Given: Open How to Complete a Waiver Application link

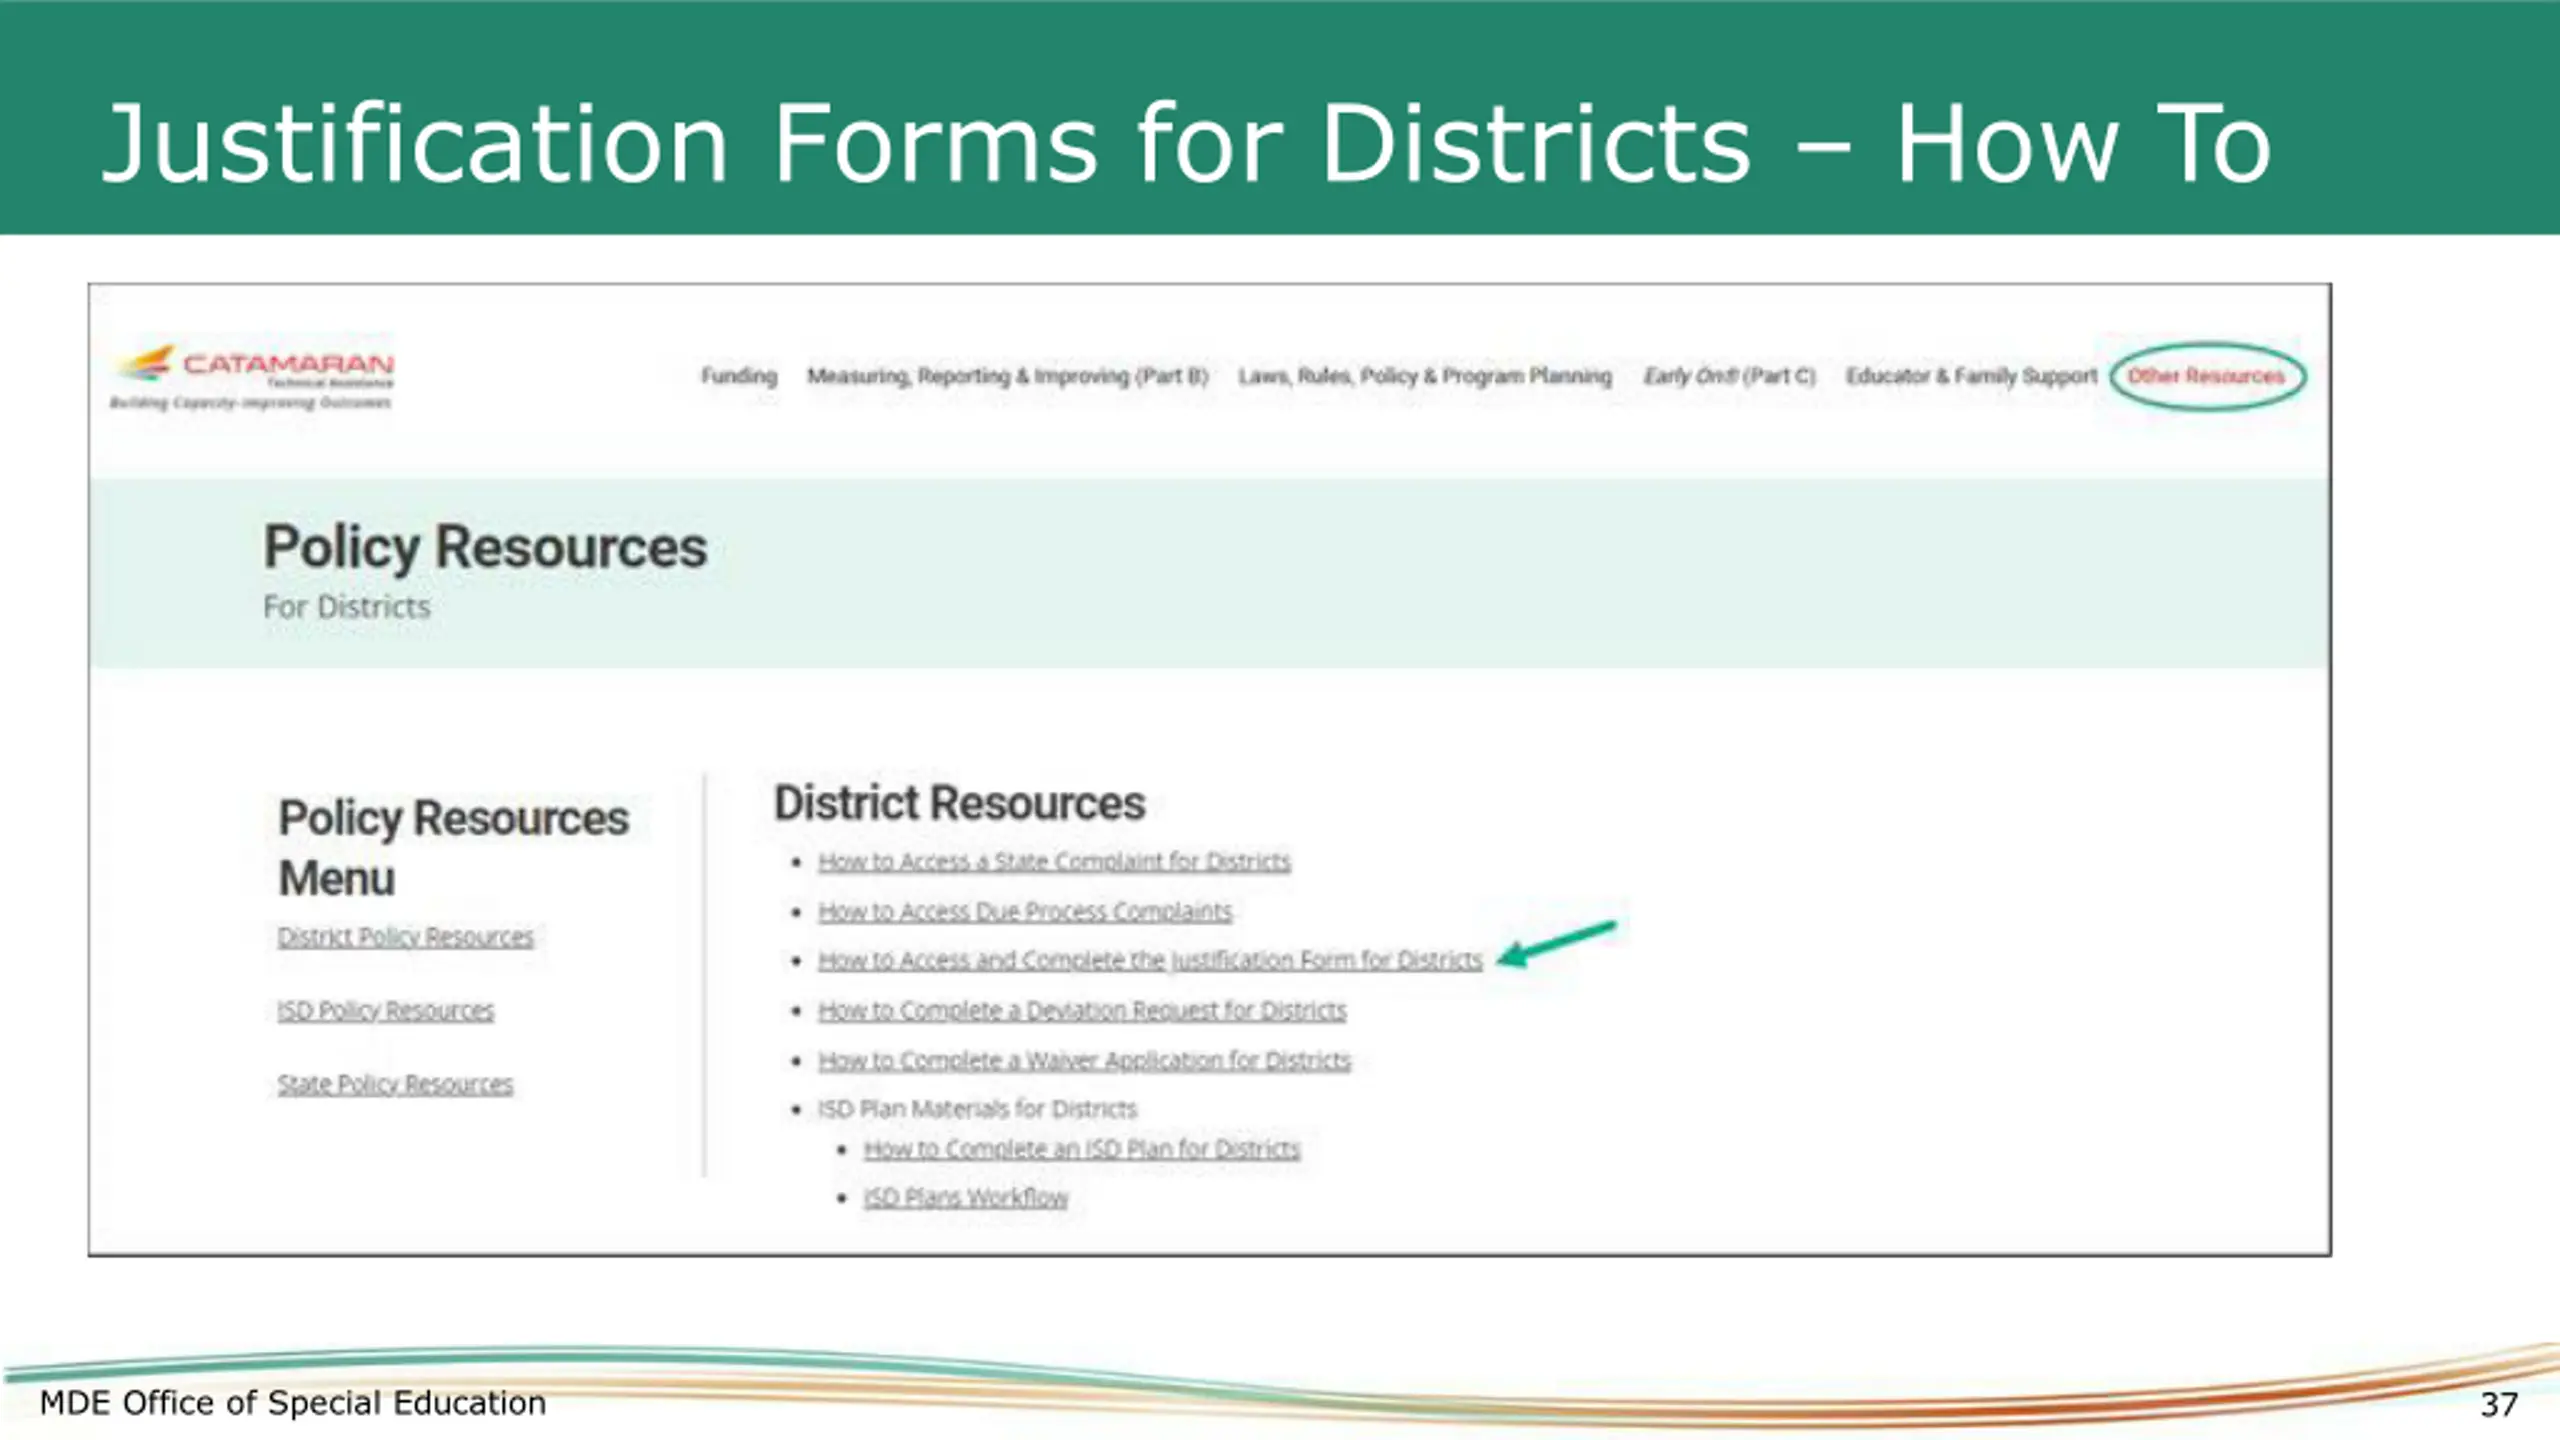Looking at the screenshot, I should coord(1084,1060).
